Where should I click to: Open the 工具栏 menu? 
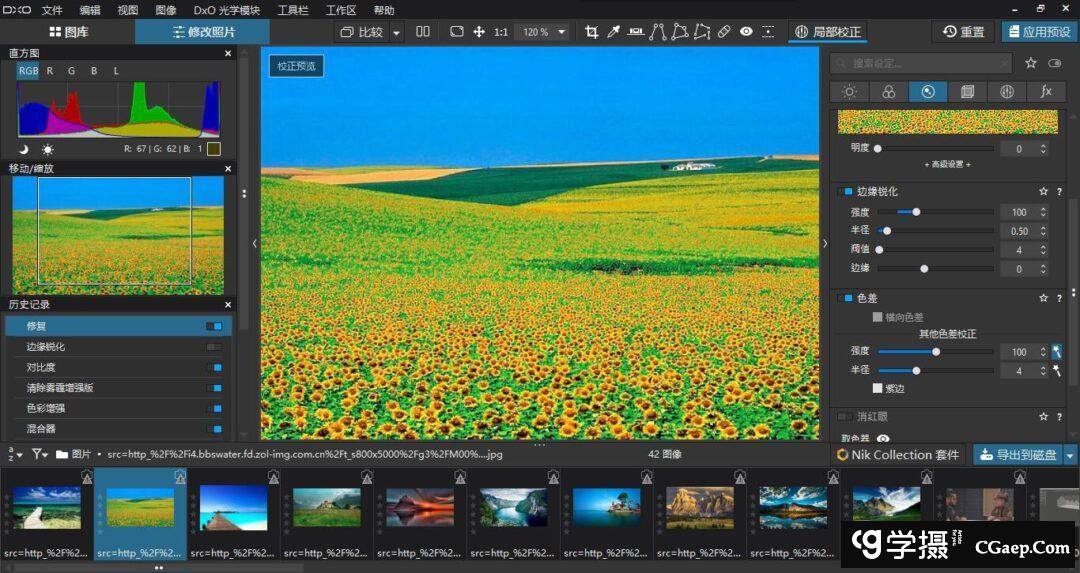[x=293, y=10]
